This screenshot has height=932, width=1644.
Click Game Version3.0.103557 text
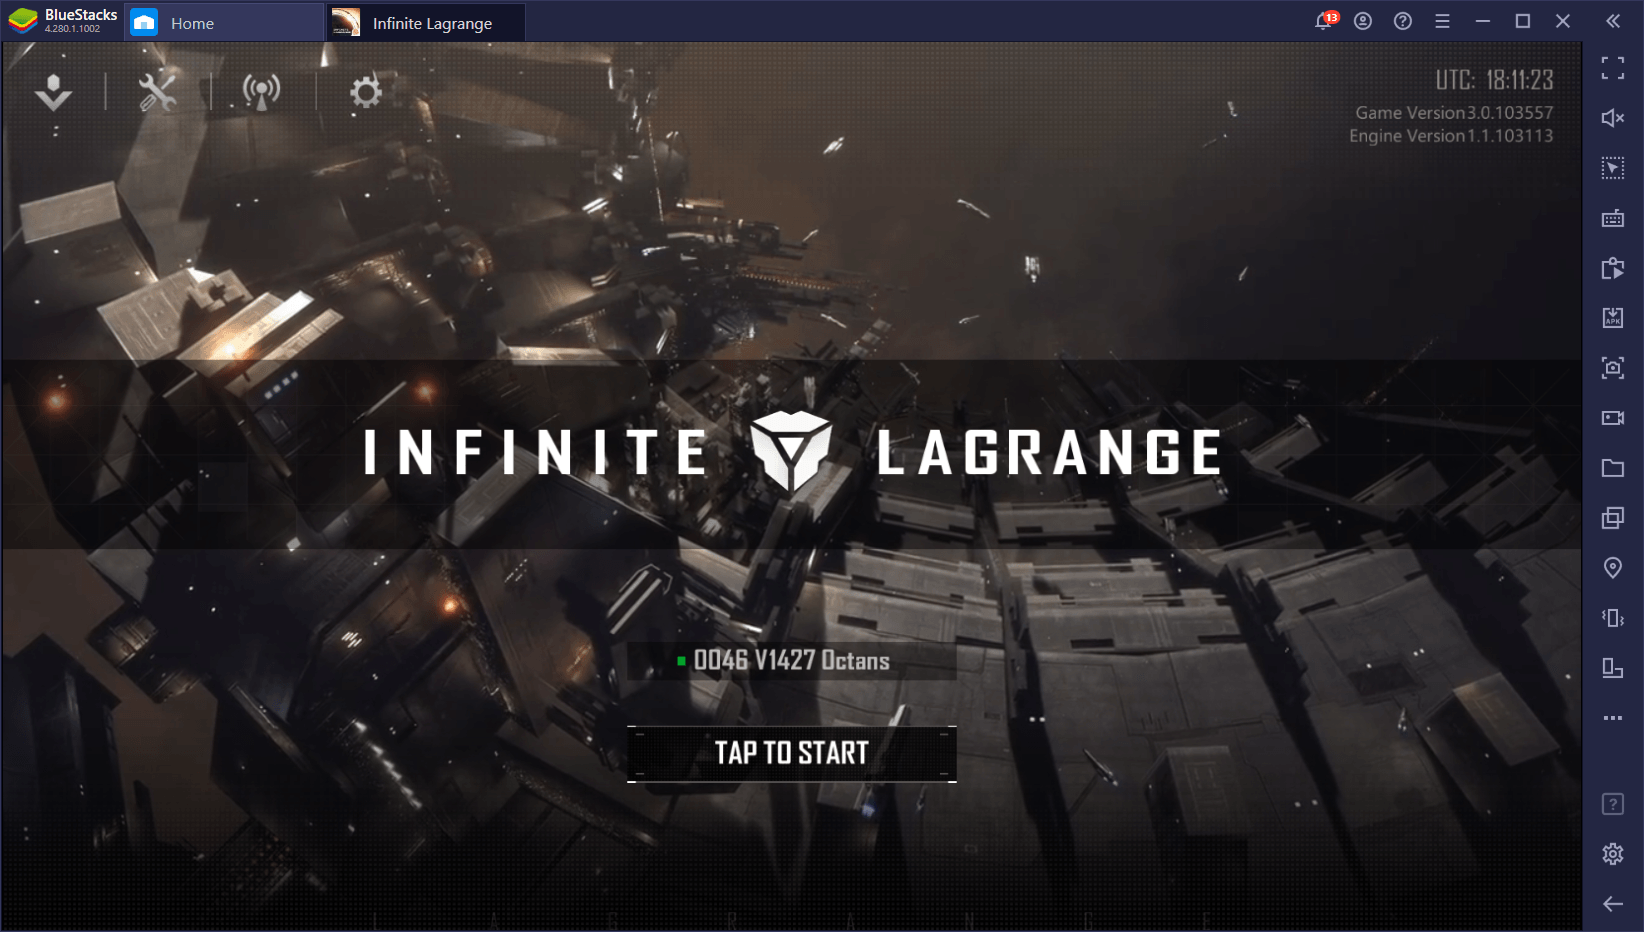(1454, 113)
